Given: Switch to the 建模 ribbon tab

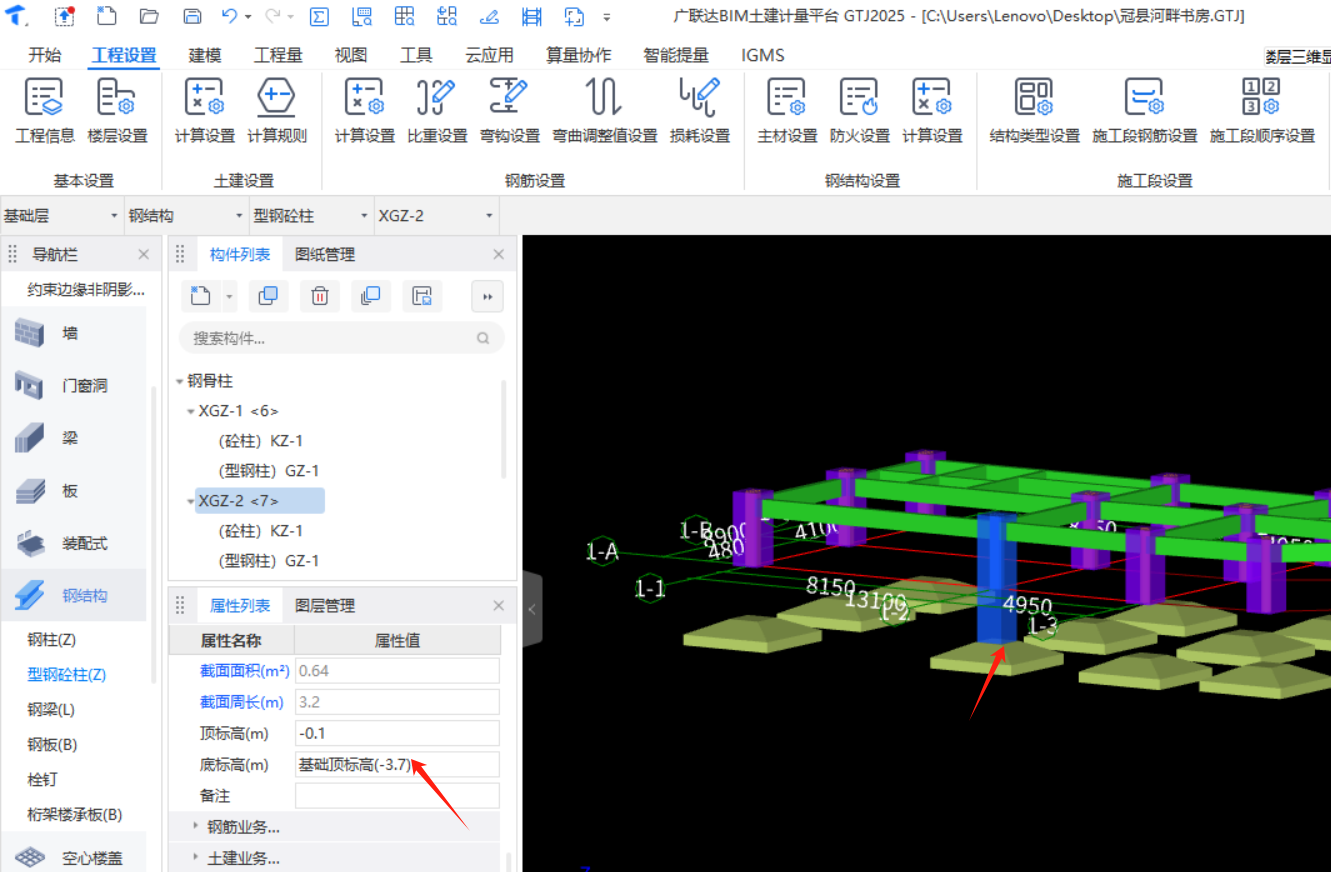Looking at the screenshot, I should (x=205, y=55).
